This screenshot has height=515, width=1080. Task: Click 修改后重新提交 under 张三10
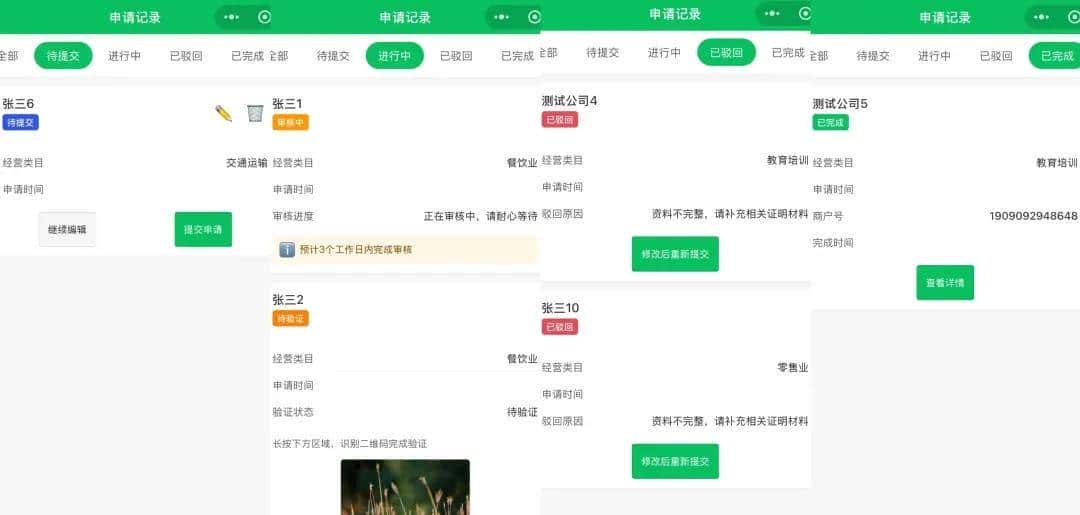coord(675,461)
